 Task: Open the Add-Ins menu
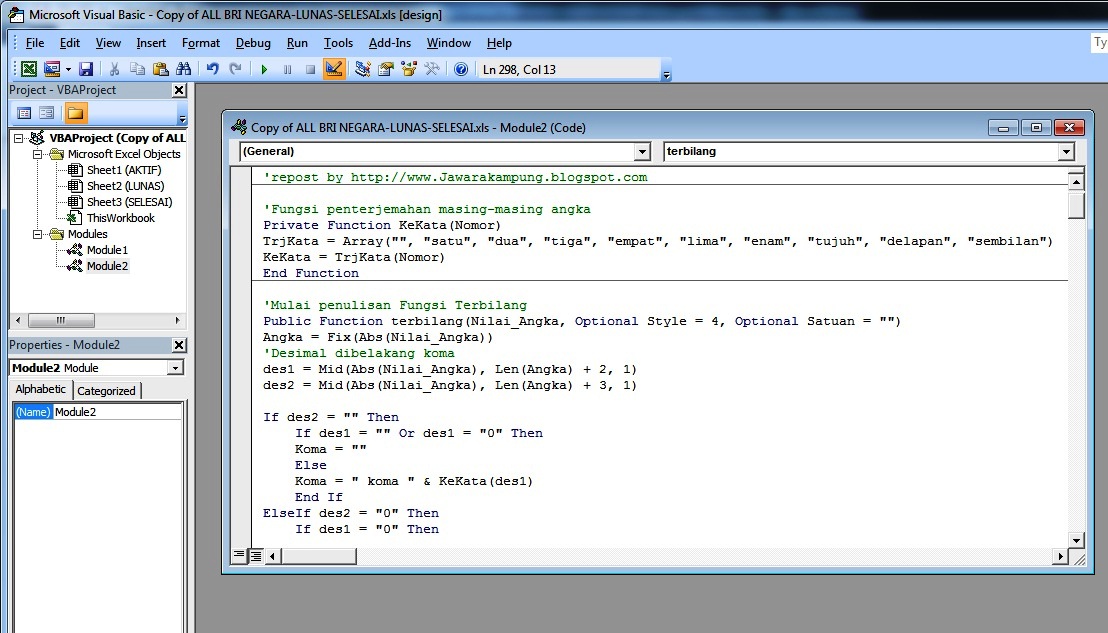click(x=389, y=43)
